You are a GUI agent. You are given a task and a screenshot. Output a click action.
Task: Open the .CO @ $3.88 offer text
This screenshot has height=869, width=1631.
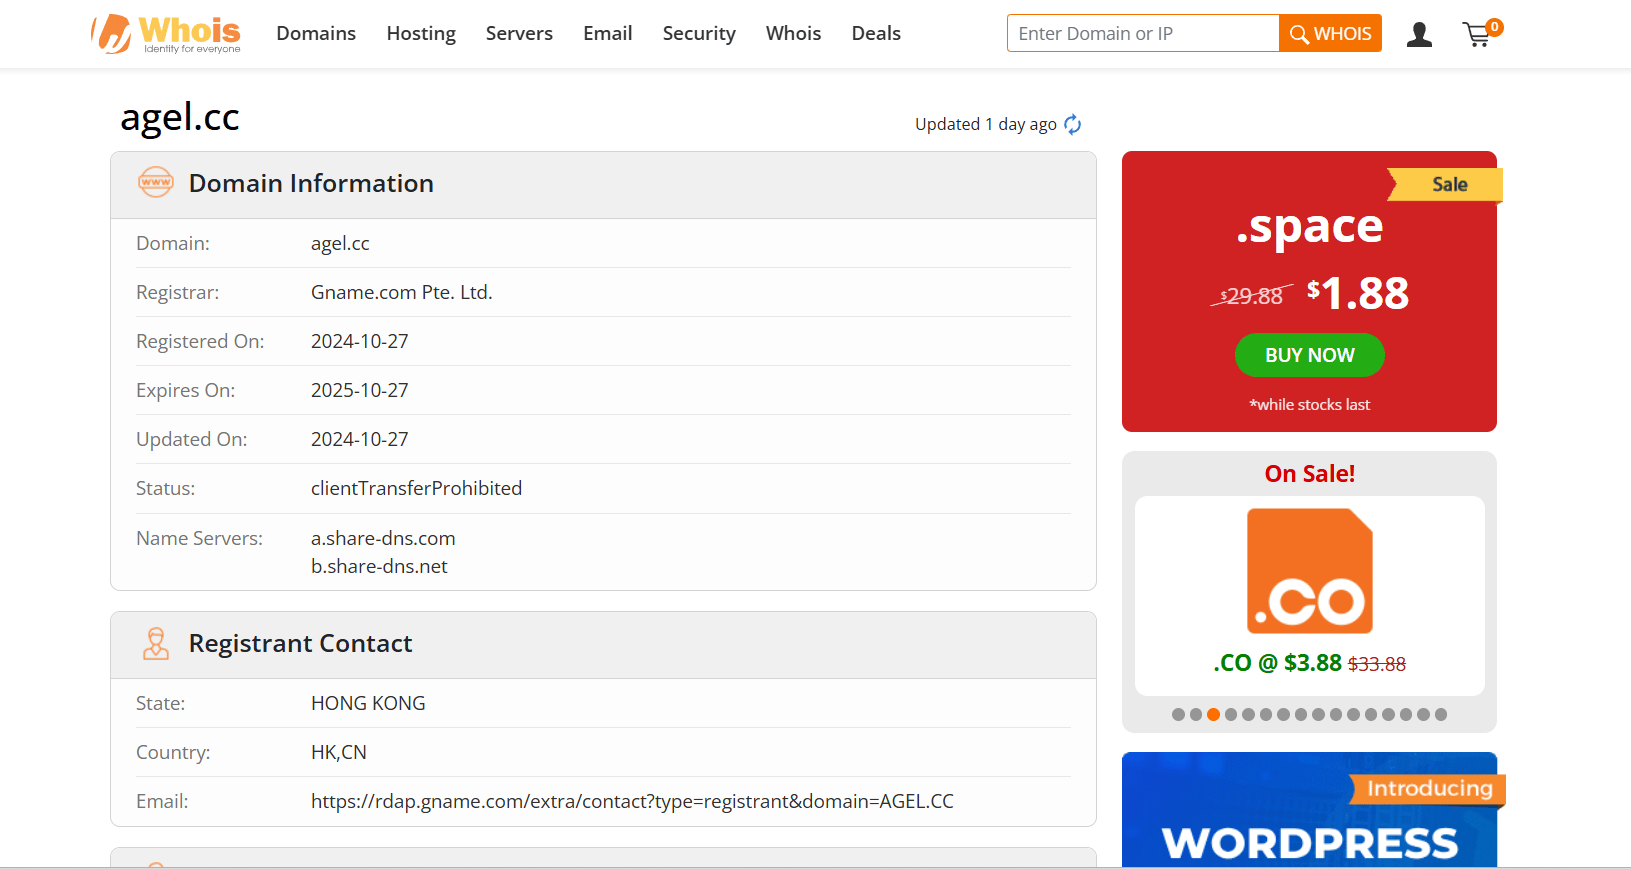tap(1277, 663)
